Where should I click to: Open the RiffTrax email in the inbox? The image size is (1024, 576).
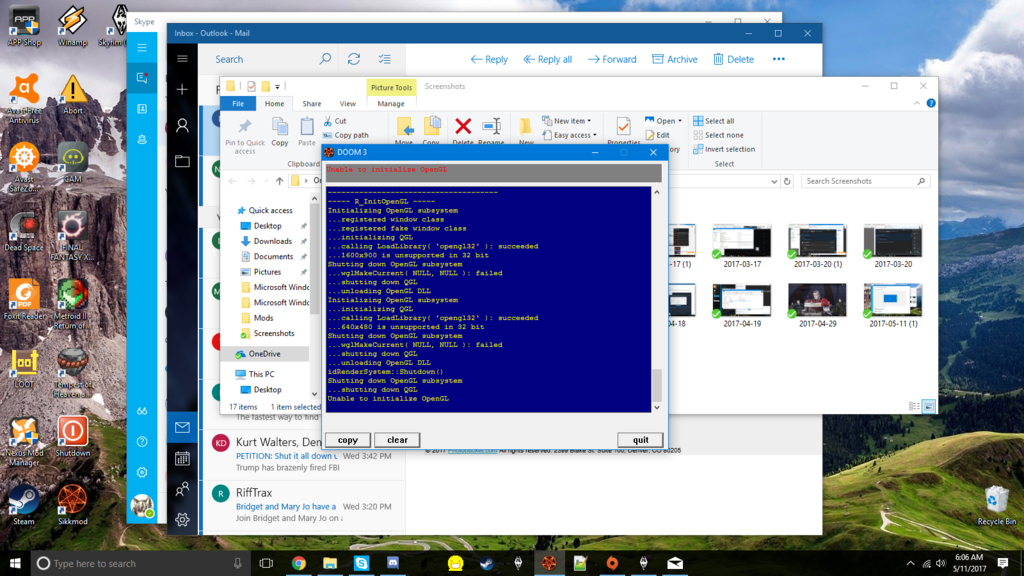pos(304,505)
